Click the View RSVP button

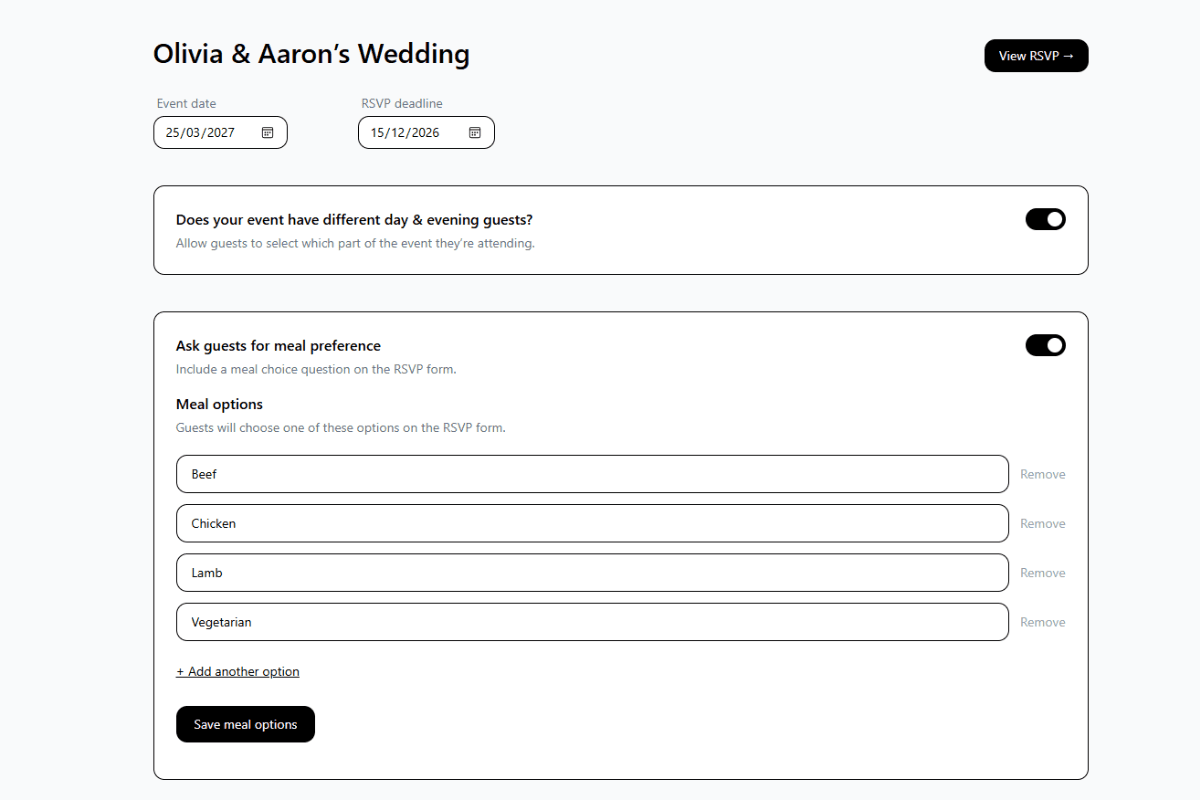click(x=1036, y=56)
